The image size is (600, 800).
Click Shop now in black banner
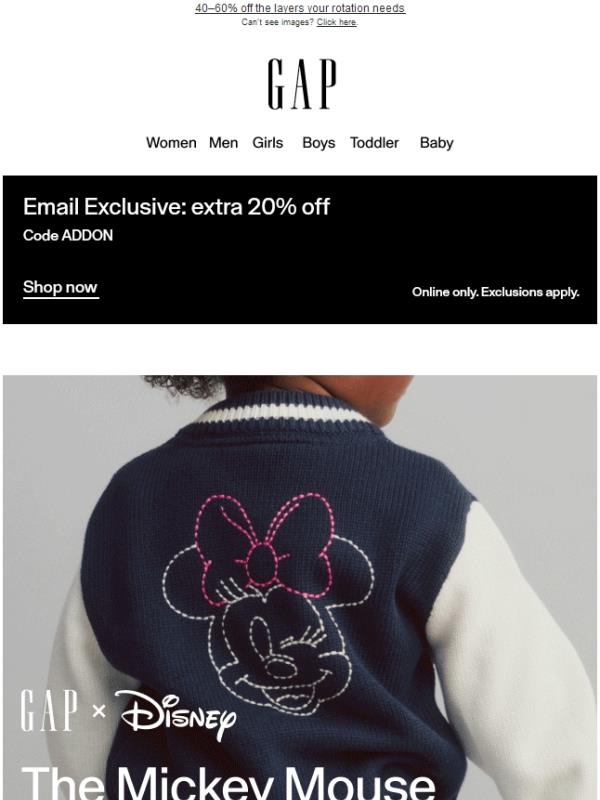[x=60, y=287]
